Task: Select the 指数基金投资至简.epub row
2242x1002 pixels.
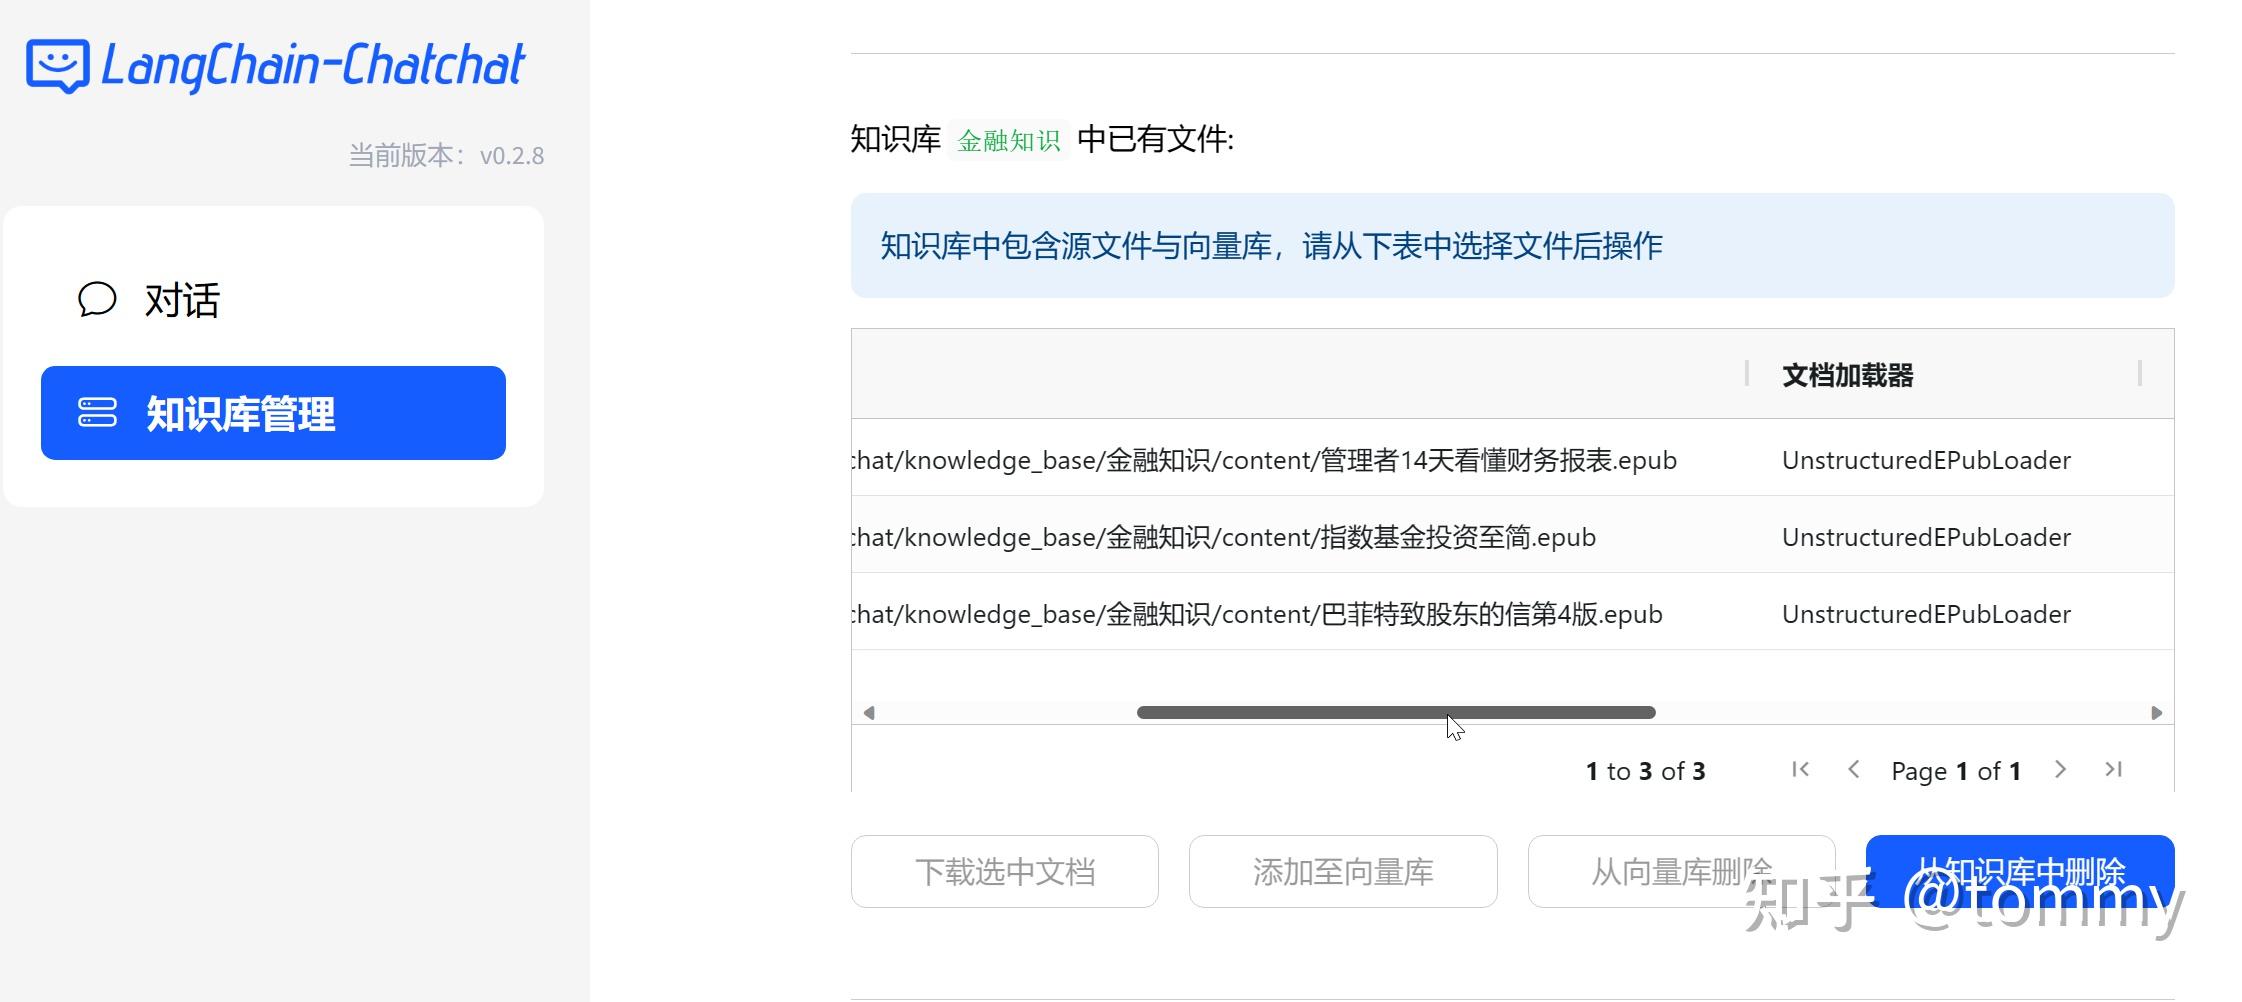Action: tap(1222, 537)
